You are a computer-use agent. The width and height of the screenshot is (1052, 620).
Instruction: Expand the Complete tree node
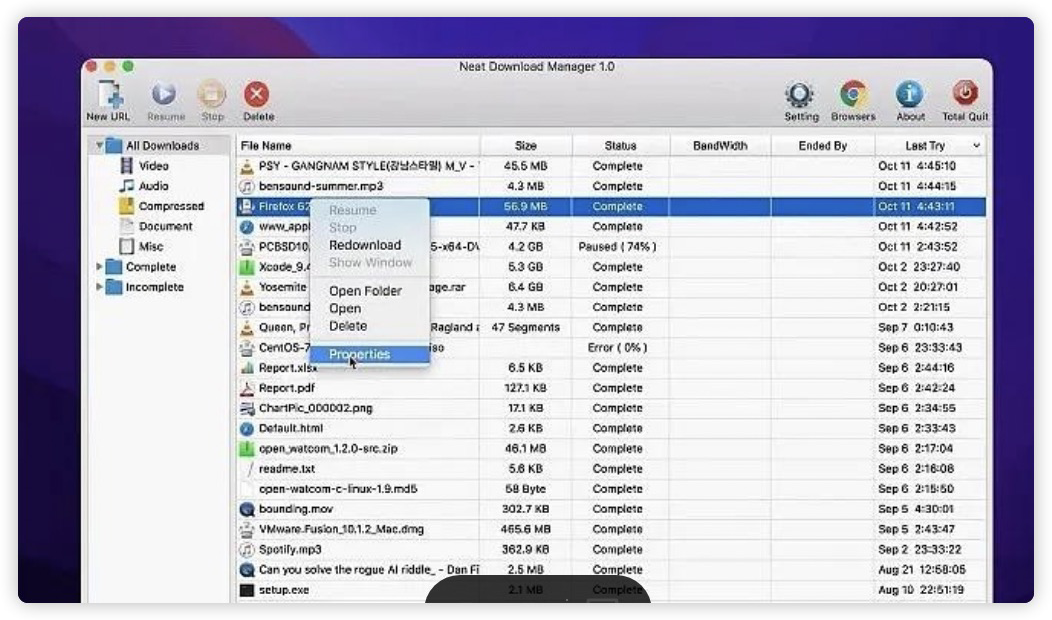tap(99, 266)
